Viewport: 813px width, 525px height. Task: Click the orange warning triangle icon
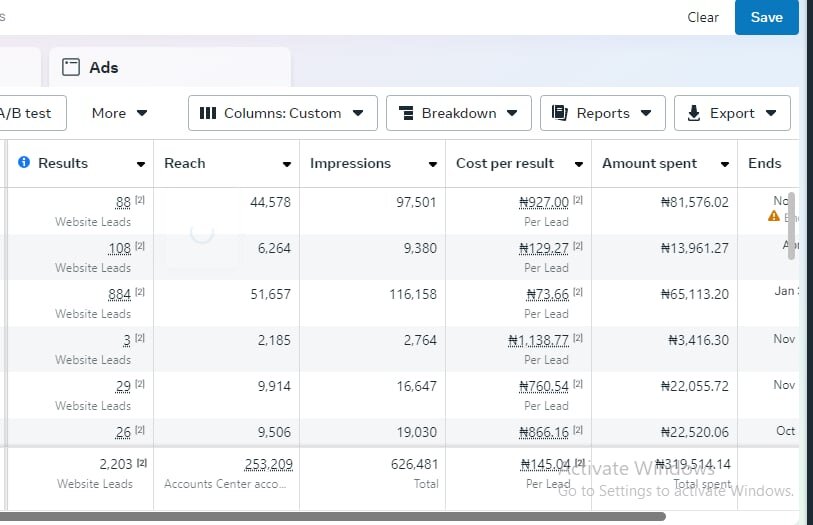[774, 216]
